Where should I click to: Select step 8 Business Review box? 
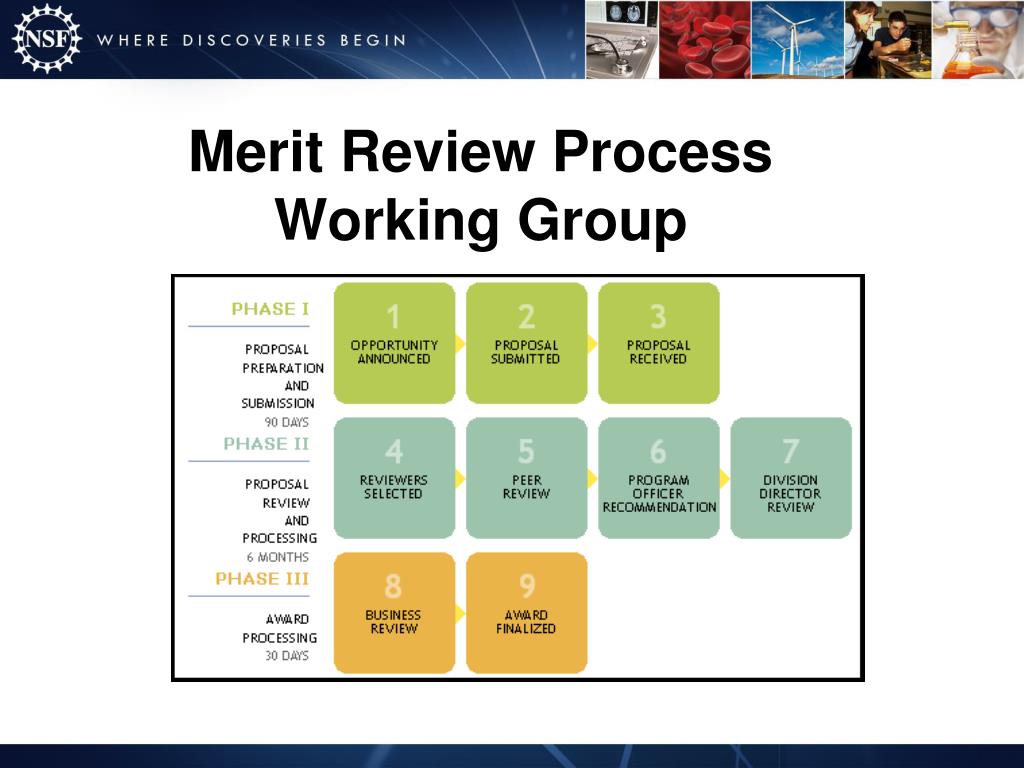tap(394, 613)
